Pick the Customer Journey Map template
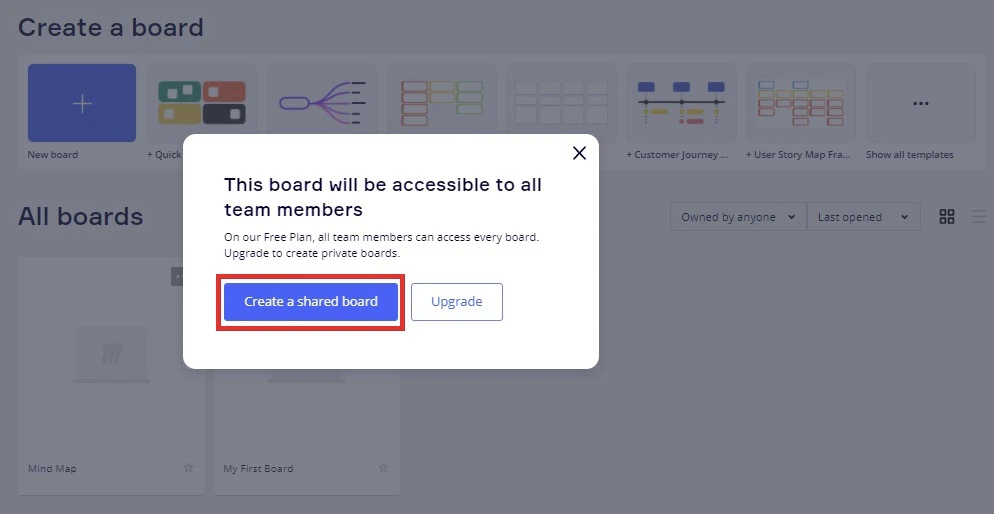This screenshot has height=514, width=994. click(681, 102)
